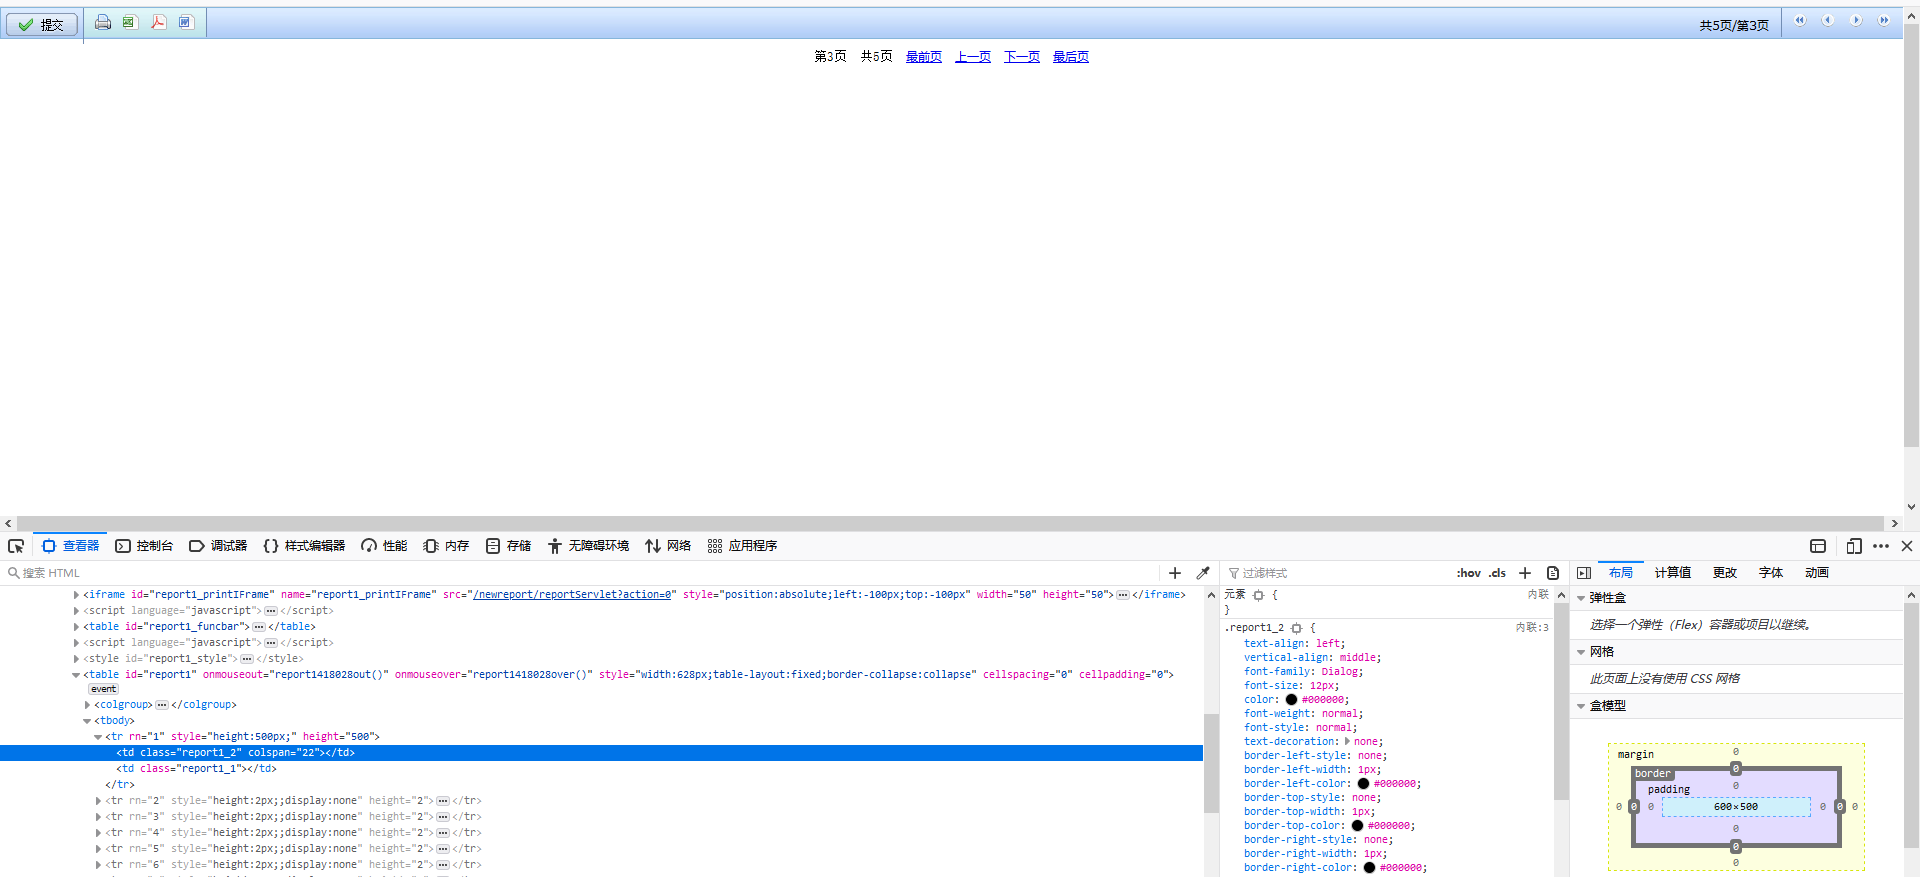The width and height of the screenshot is (1920, 877).
Task: Open the 存储 storage tab
Action: point(508,546)
